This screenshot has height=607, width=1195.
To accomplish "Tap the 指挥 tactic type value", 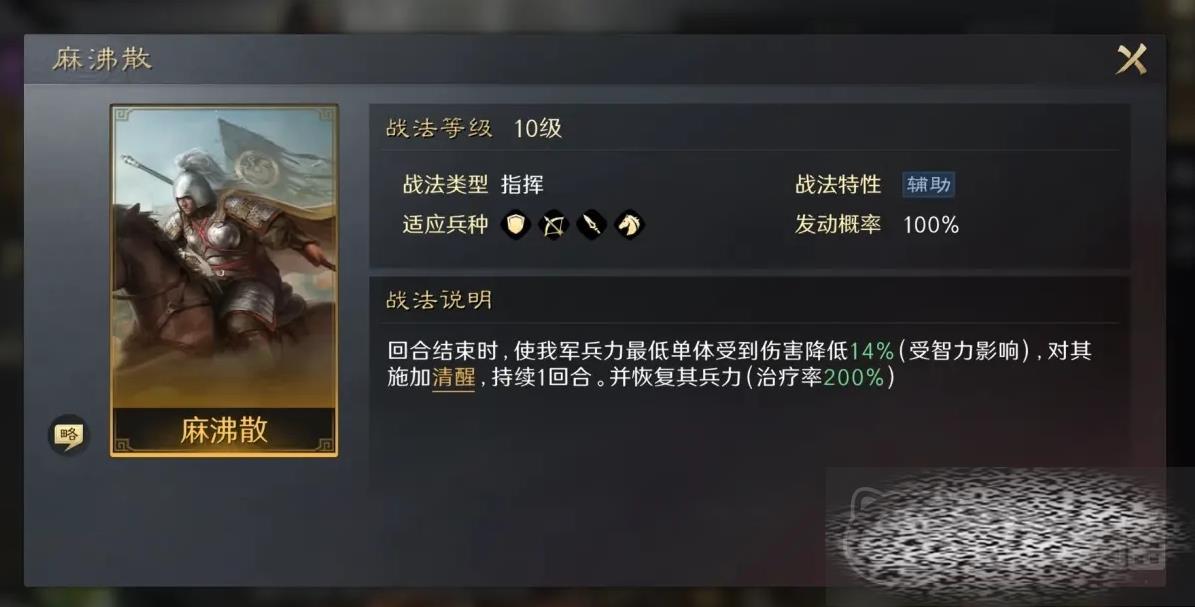I will click(x=522, y=185).
